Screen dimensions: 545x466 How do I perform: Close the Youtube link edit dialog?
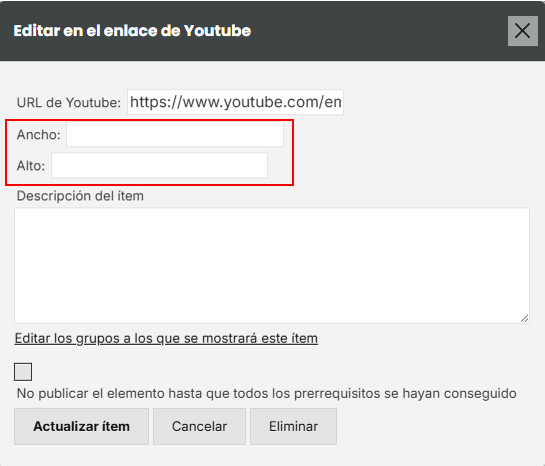(x=522, y=31)
